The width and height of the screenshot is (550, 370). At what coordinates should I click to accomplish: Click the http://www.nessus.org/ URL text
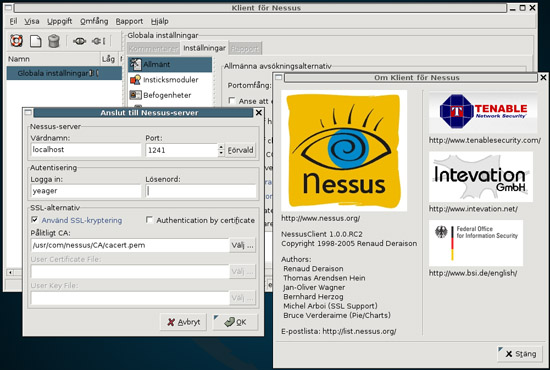(x=321, y=218)
